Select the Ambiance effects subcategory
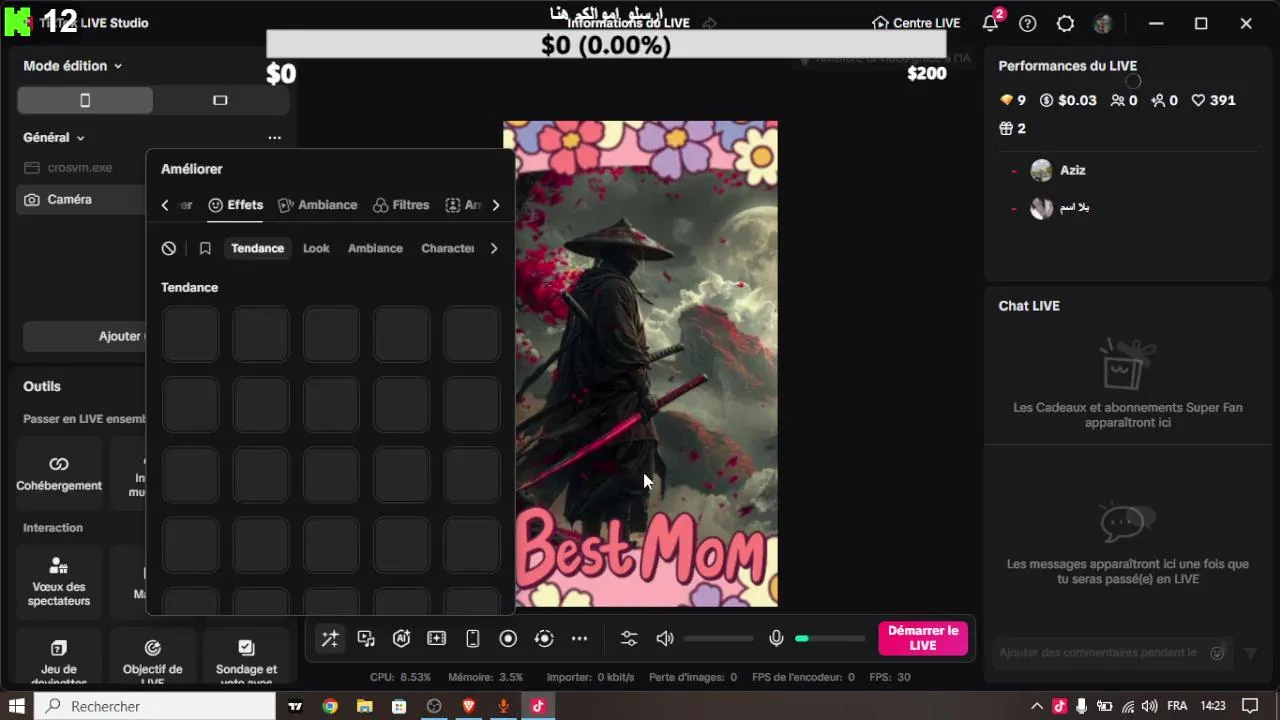The image size is (1280, 720). pyautogui.click(x=375, y=249)
